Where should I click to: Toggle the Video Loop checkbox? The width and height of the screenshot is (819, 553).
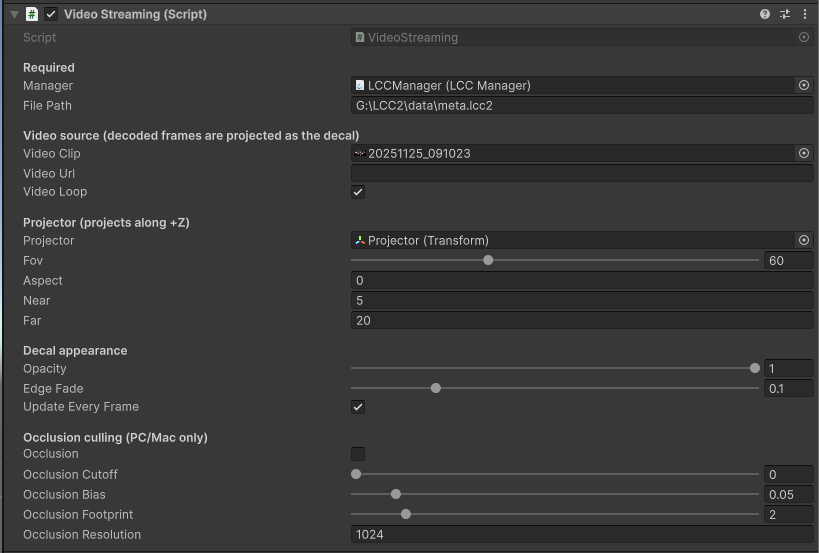click(x=358, y=192)
